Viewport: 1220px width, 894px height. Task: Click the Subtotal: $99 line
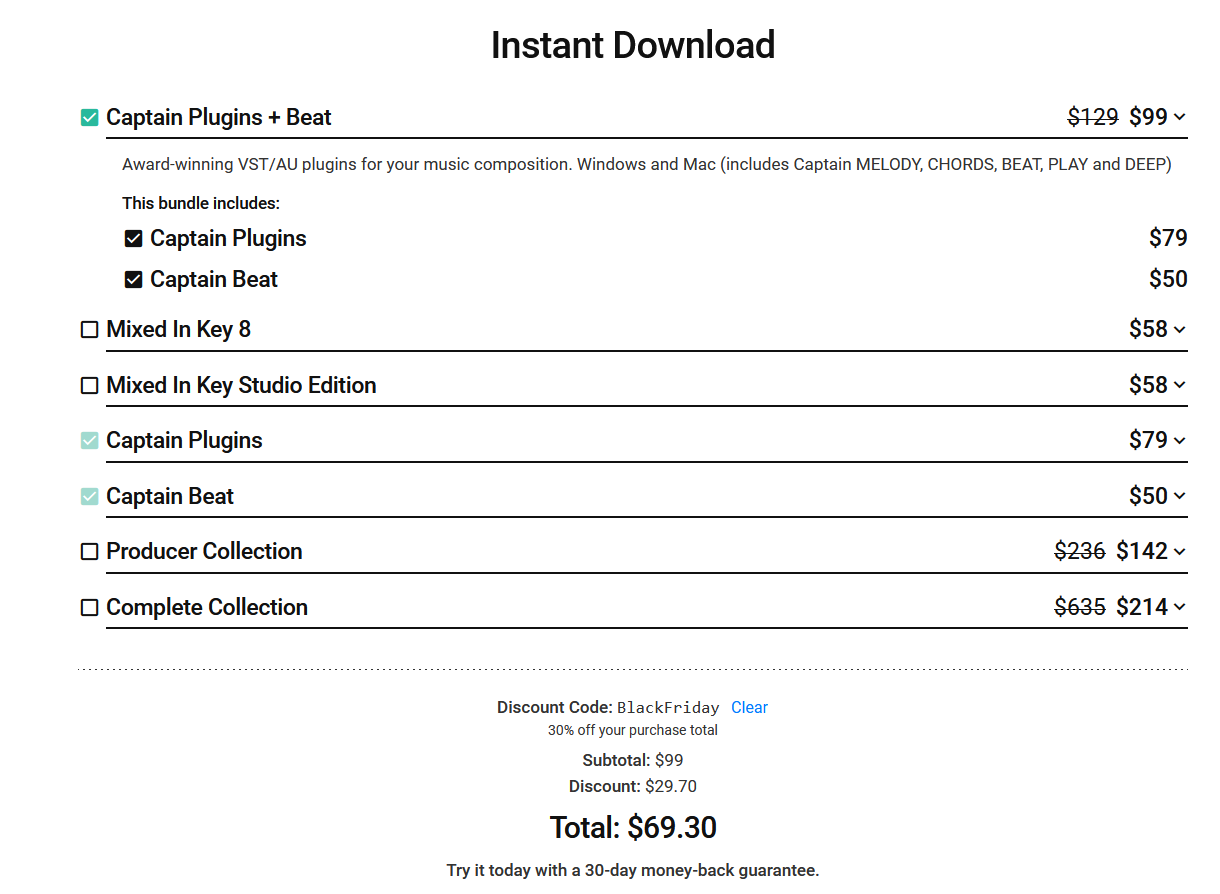pos(633,760)
